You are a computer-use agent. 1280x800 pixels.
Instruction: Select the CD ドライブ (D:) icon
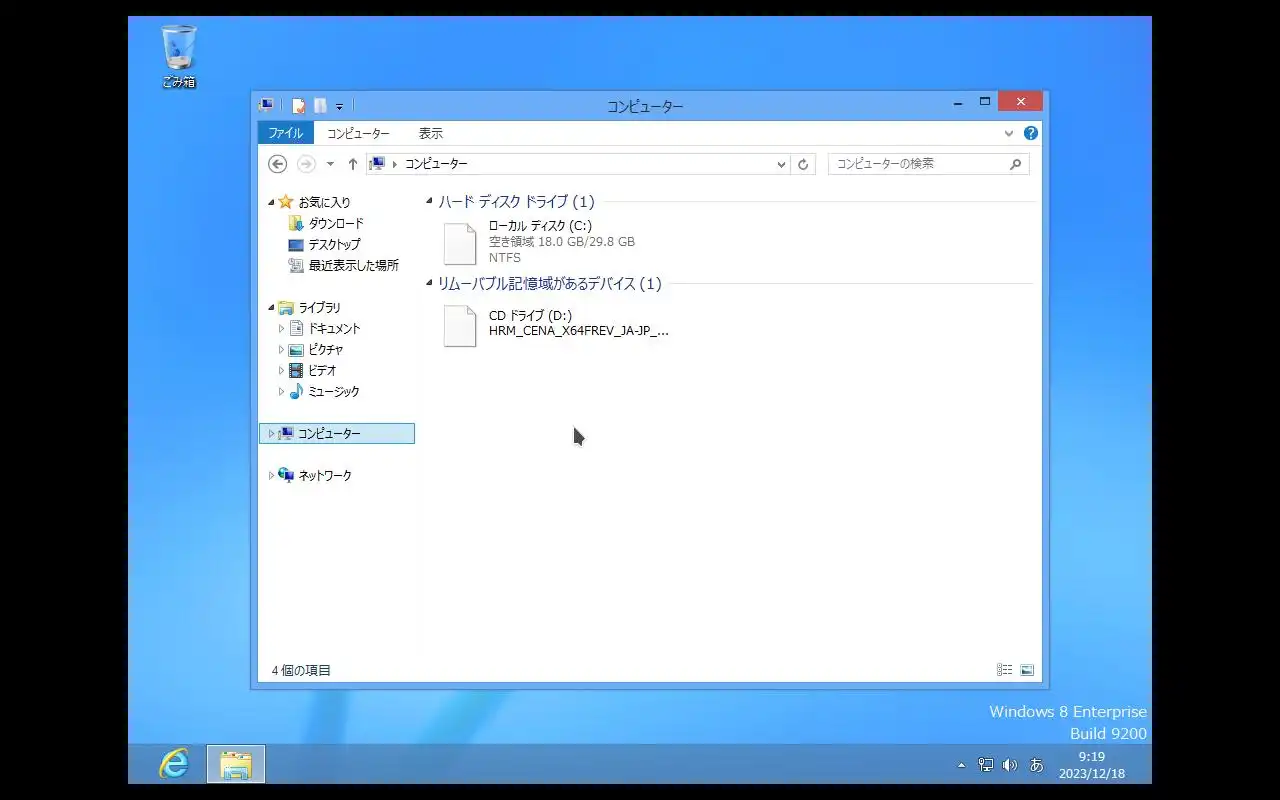(x=460, y=326)
